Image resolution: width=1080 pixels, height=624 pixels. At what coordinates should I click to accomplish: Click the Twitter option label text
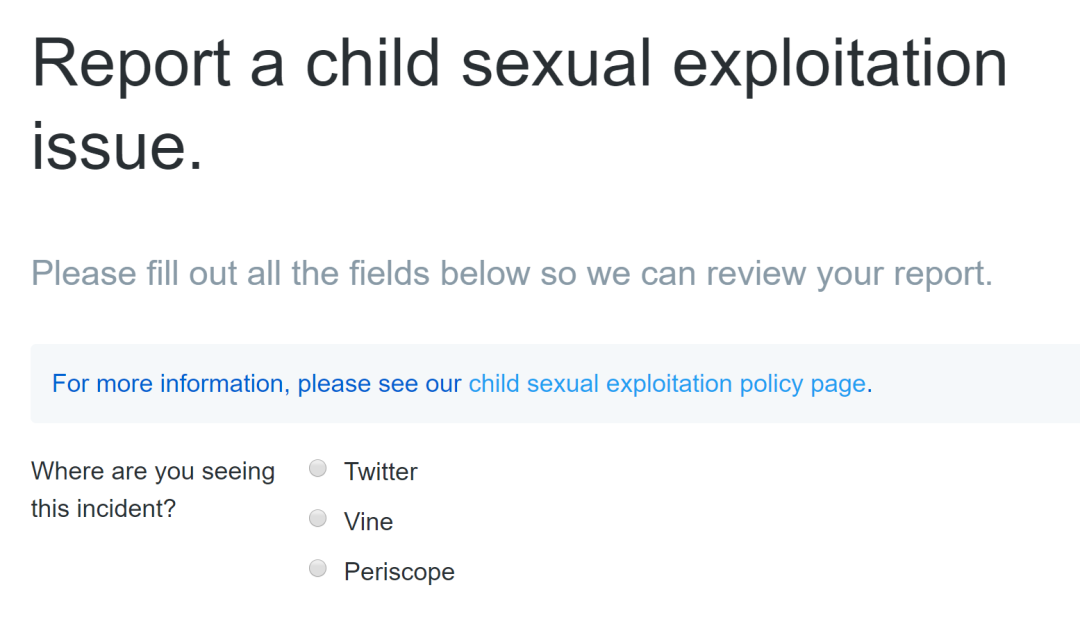[x=380, y=471]
